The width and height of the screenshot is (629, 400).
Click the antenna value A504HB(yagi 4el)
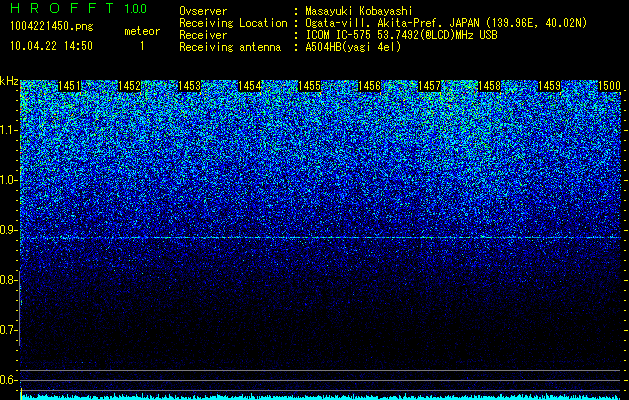tap(353, 47)
